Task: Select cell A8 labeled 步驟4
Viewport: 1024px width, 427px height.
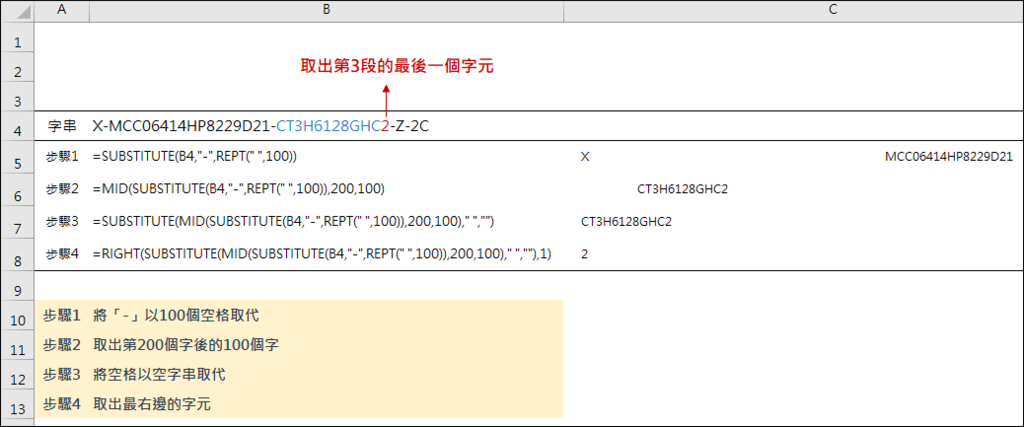Action: (62, 253)
